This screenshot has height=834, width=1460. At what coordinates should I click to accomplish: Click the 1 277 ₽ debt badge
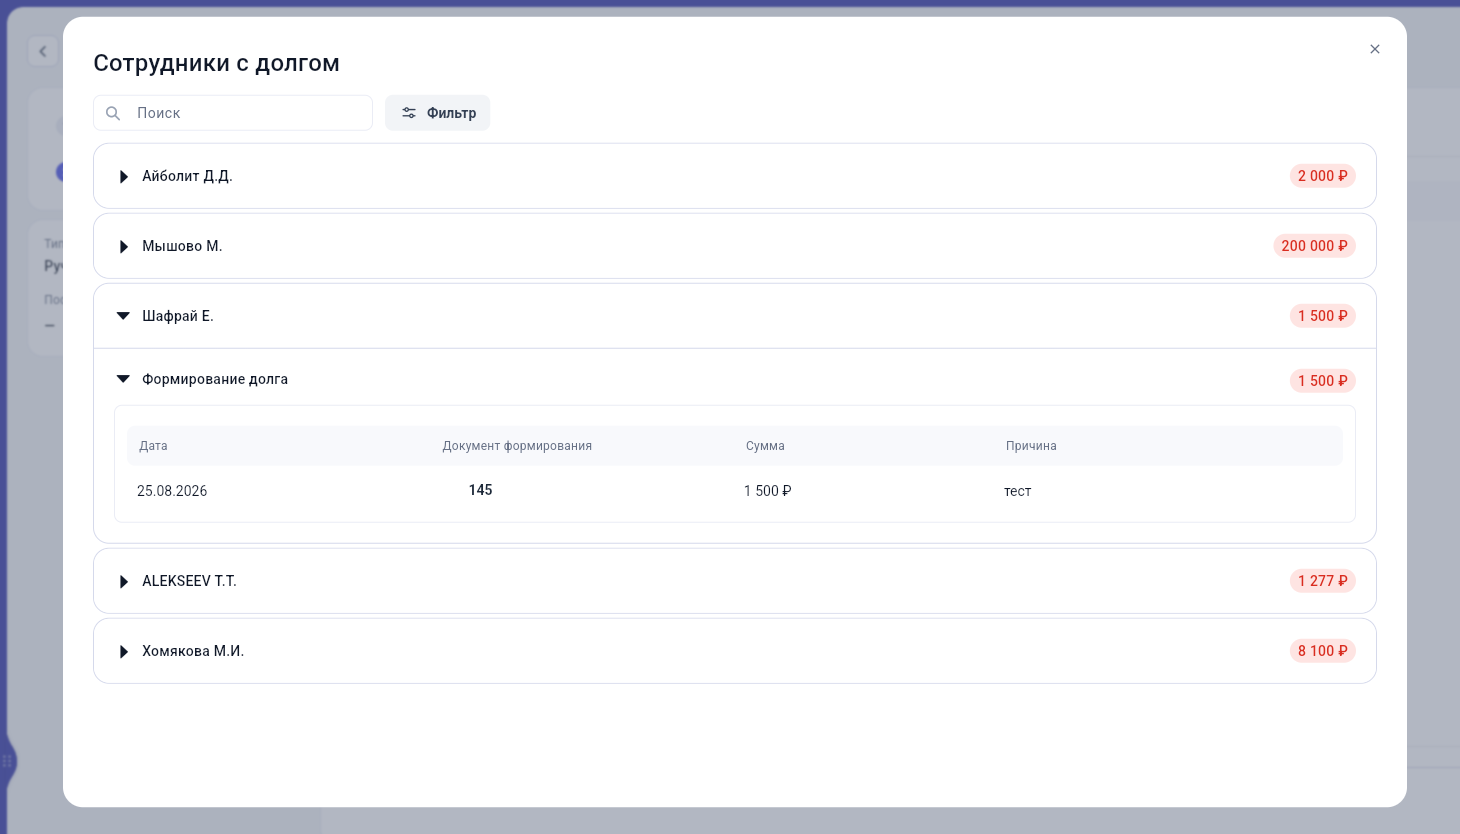pyautogui.click(x=1322, y=581)
